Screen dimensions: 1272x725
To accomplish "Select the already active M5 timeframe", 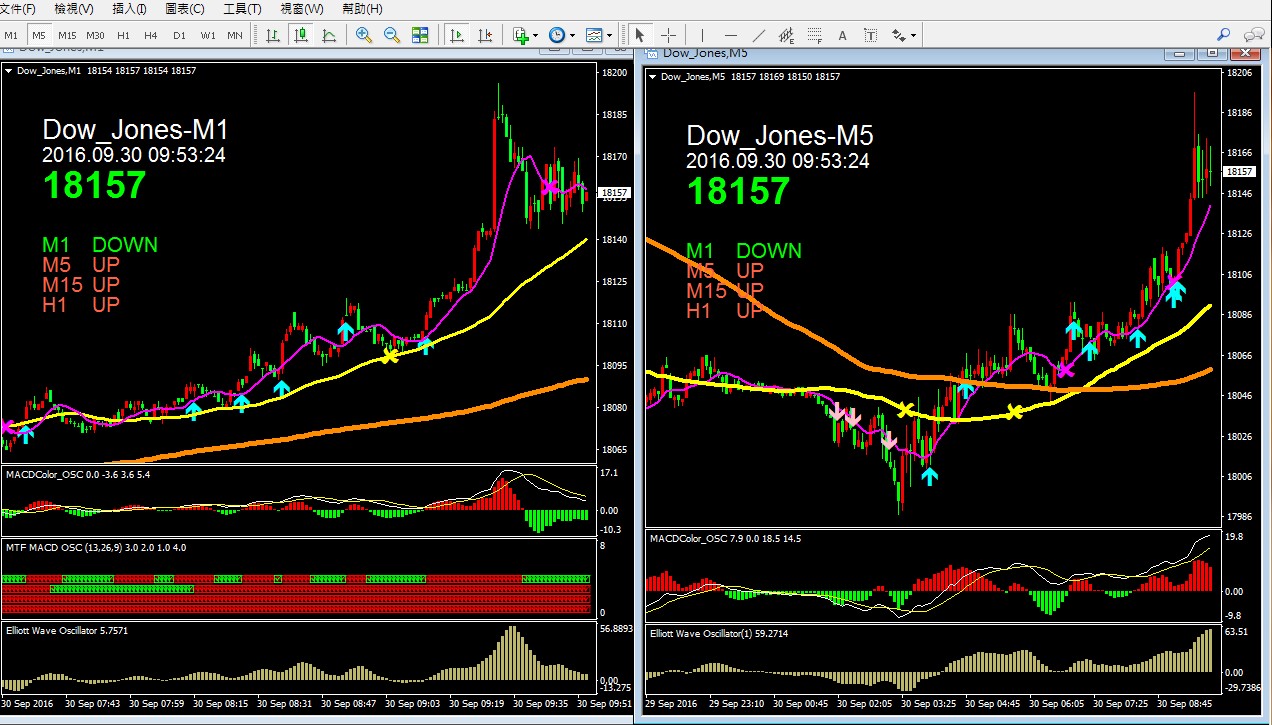I will 39,35.
